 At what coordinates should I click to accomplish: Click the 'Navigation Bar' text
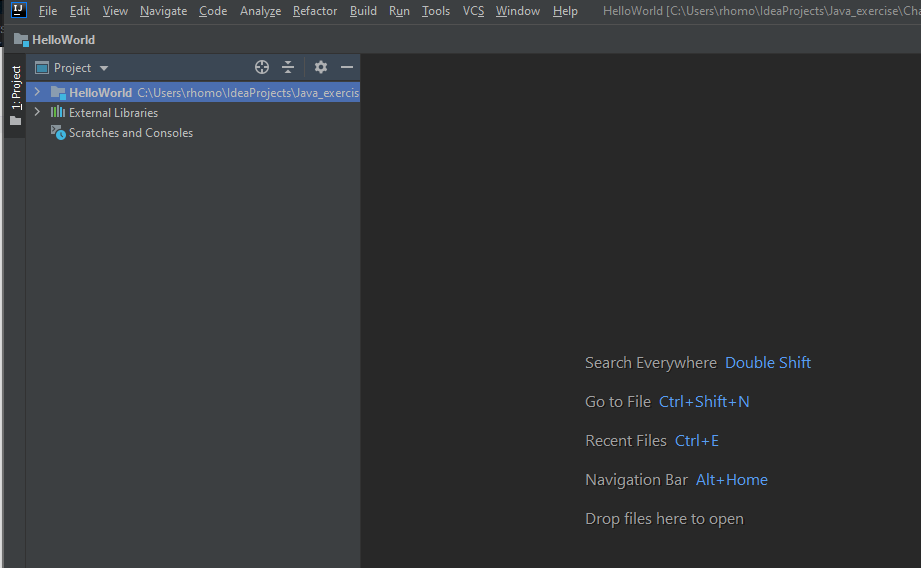(x=636, y=480)
